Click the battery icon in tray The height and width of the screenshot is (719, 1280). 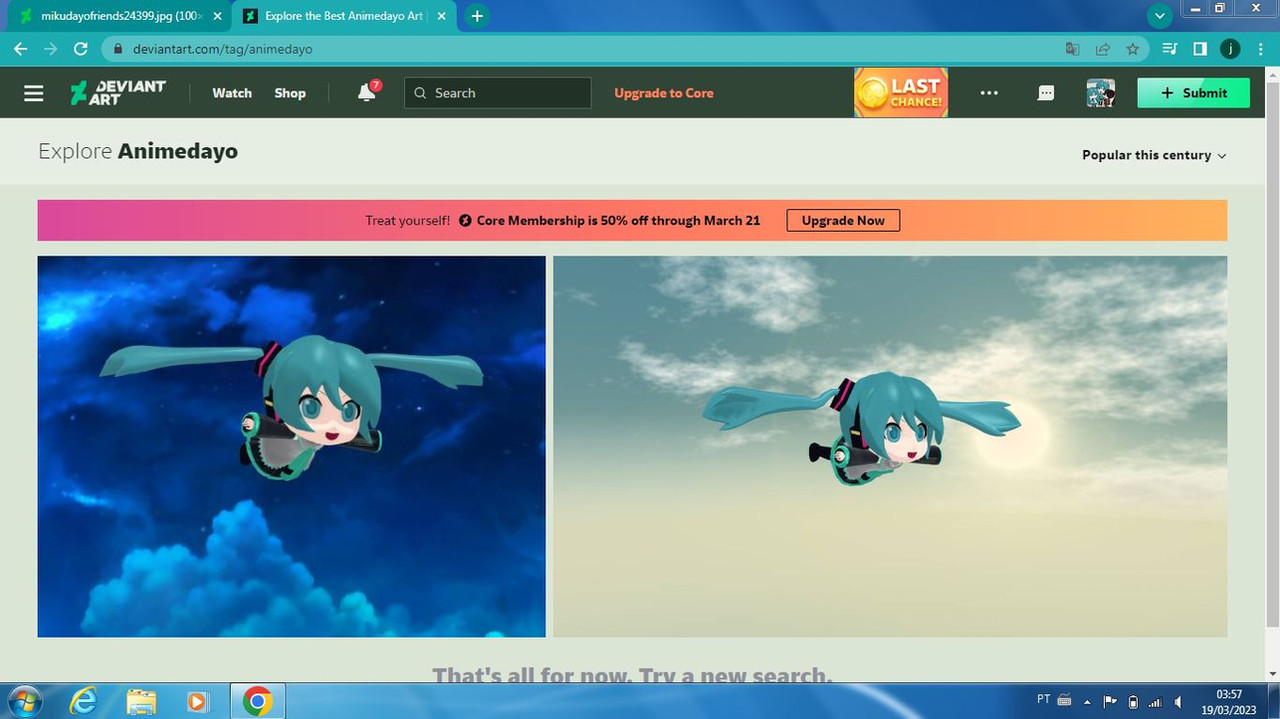coord(1133,701)
